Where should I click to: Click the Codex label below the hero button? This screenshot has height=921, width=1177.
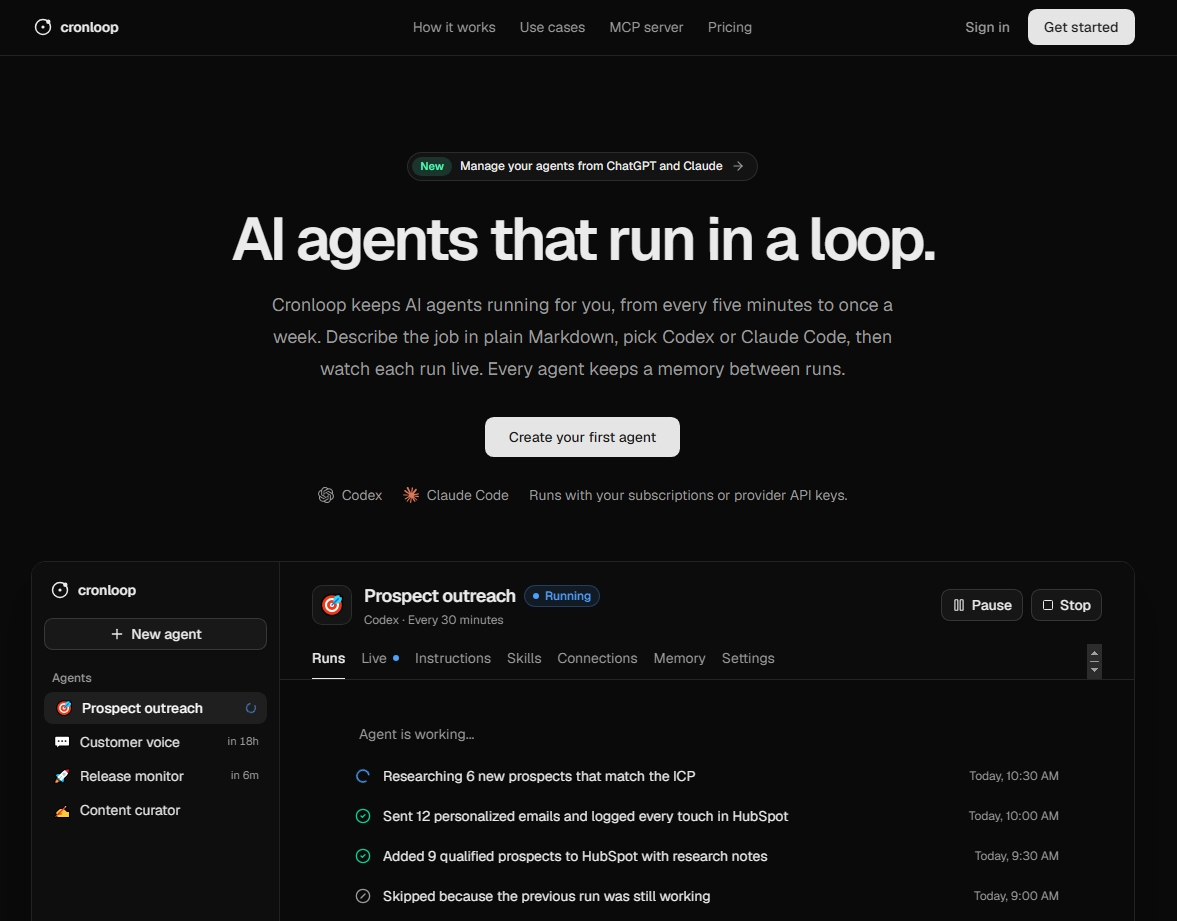click(362, 495)
